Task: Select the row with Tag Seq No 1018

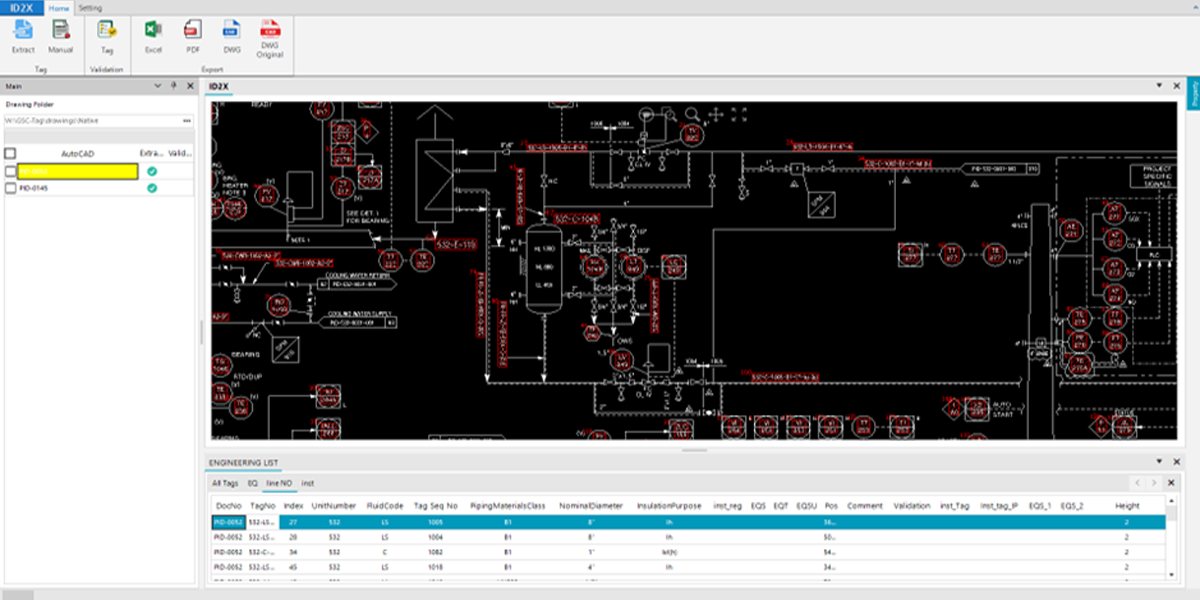Action: pos(690,566)
